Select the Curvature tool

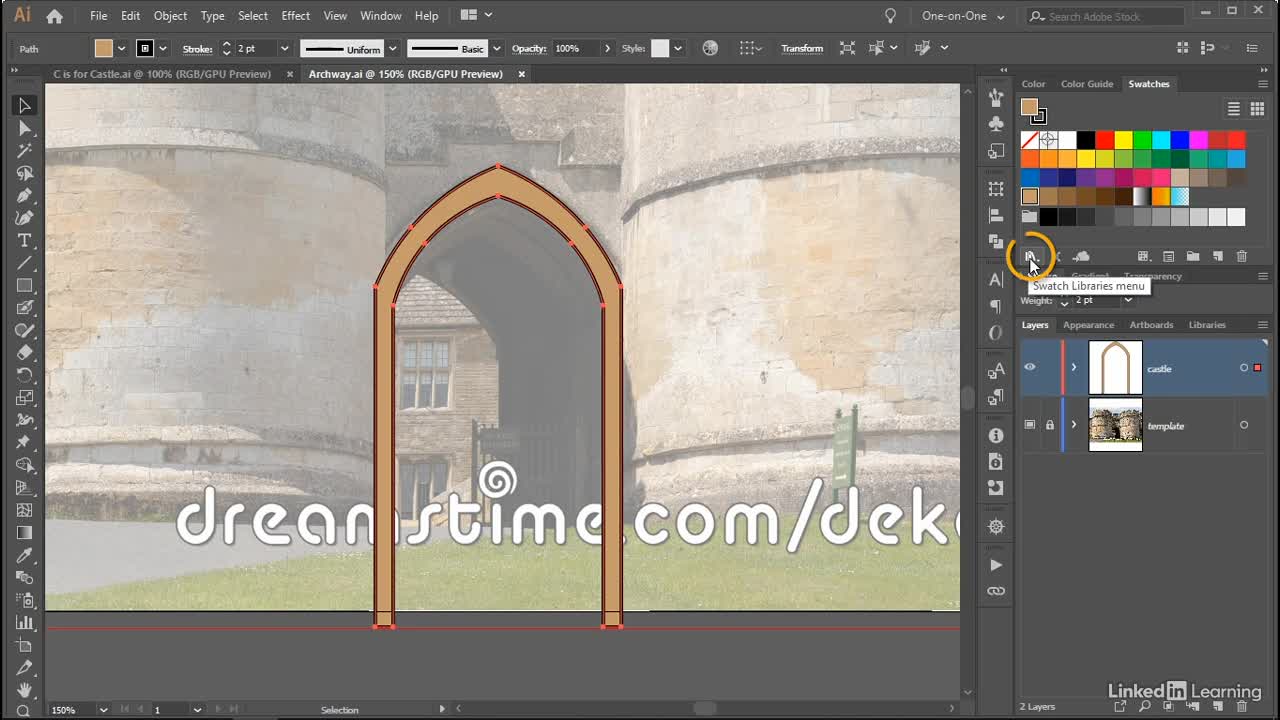point(25,218)
